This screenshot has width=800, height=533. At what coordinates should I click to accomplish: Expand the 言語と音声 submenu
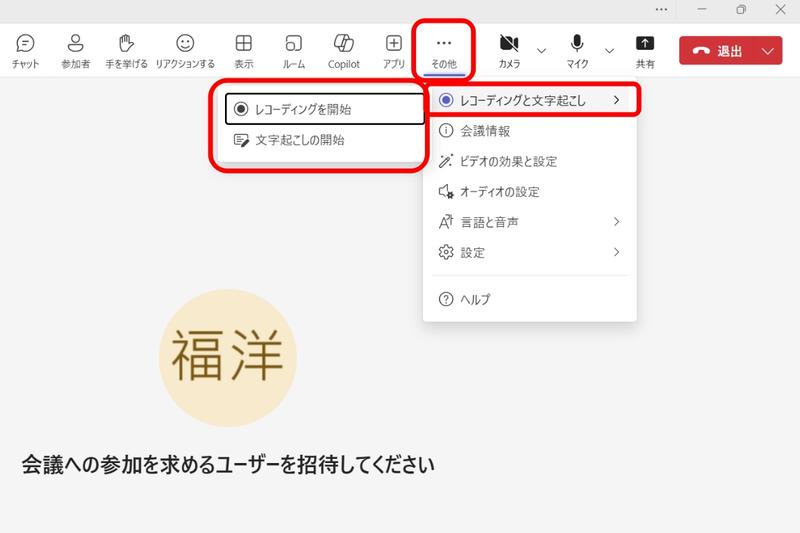pyautogui.click(x=530, y=222)
